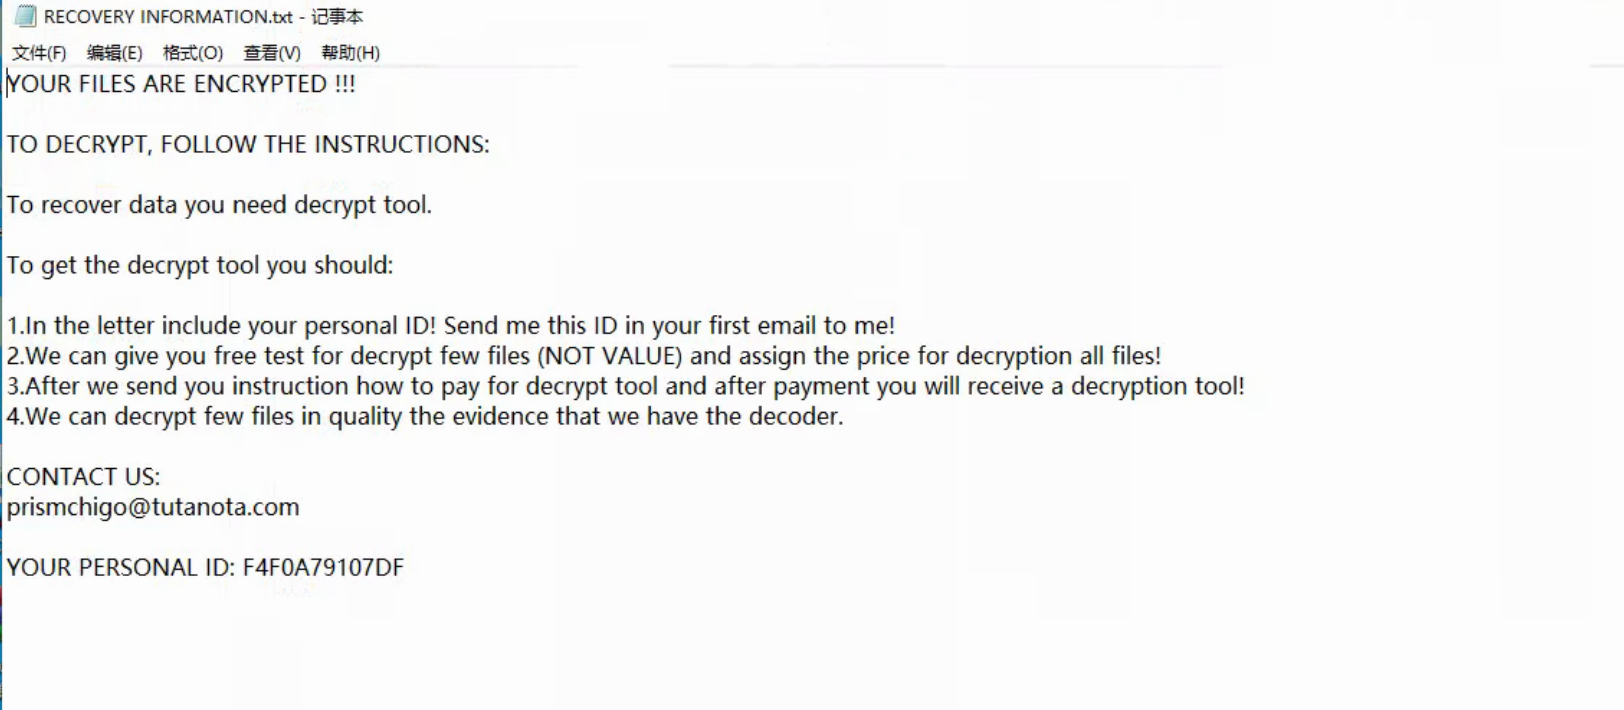Place cursor in 'YOUR FILES ARE ENCRYPTED' line
1624x710 pixels.
(181, 84)
